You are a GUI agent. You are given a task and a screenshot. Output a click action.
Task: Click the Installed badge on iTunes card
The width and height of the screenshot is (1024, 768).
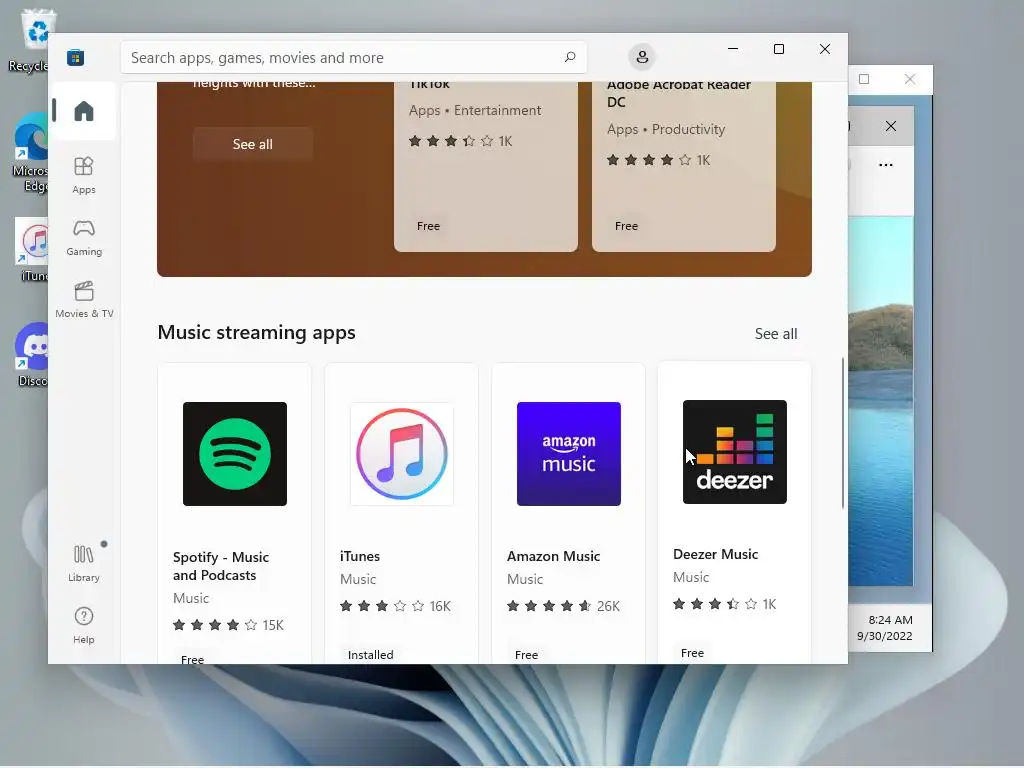tap(370, 654)
